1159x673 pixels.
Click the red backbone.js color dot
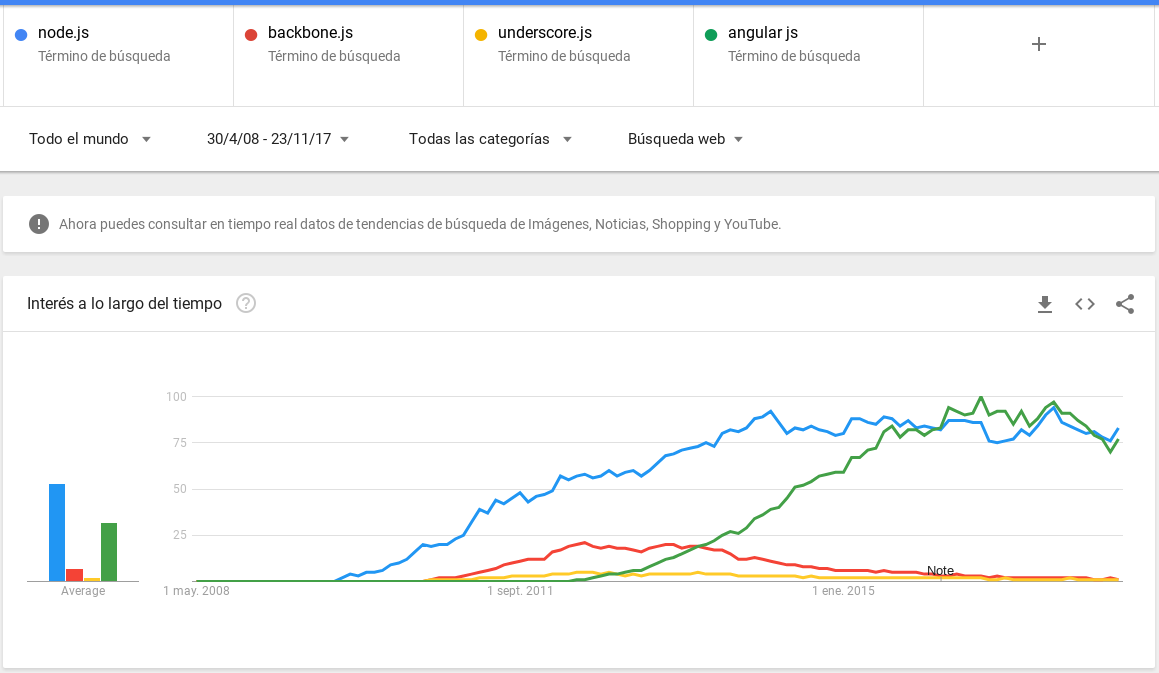tap(251, 35)
